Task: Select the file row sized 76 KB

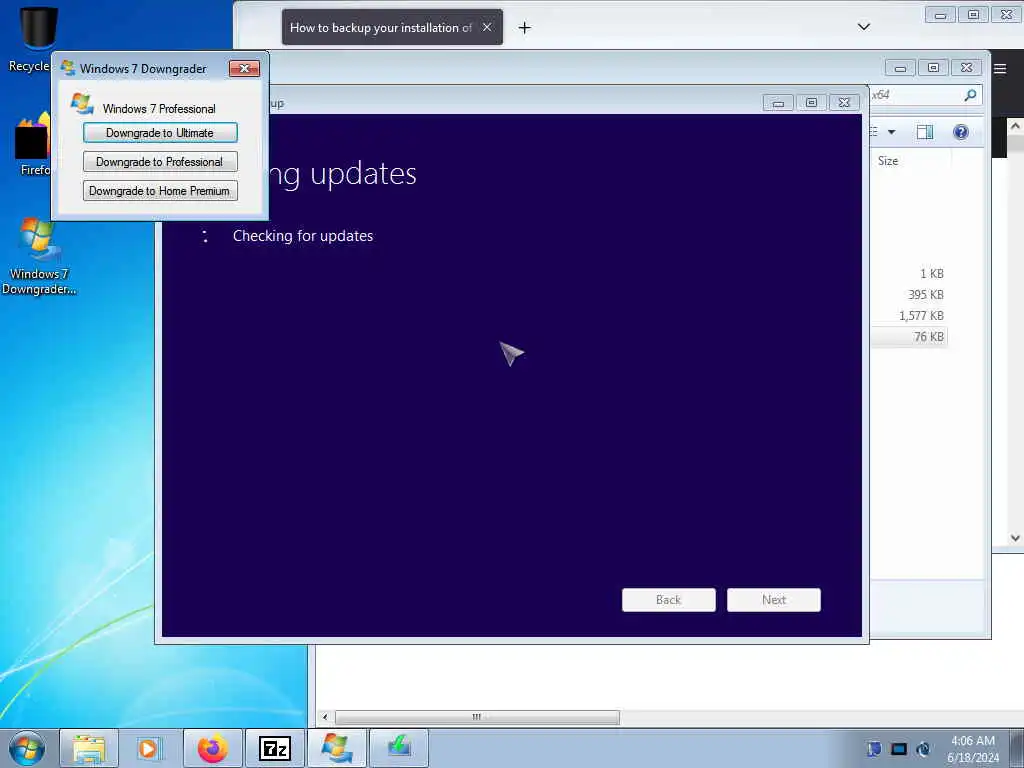Action: [x=909, y=337]
